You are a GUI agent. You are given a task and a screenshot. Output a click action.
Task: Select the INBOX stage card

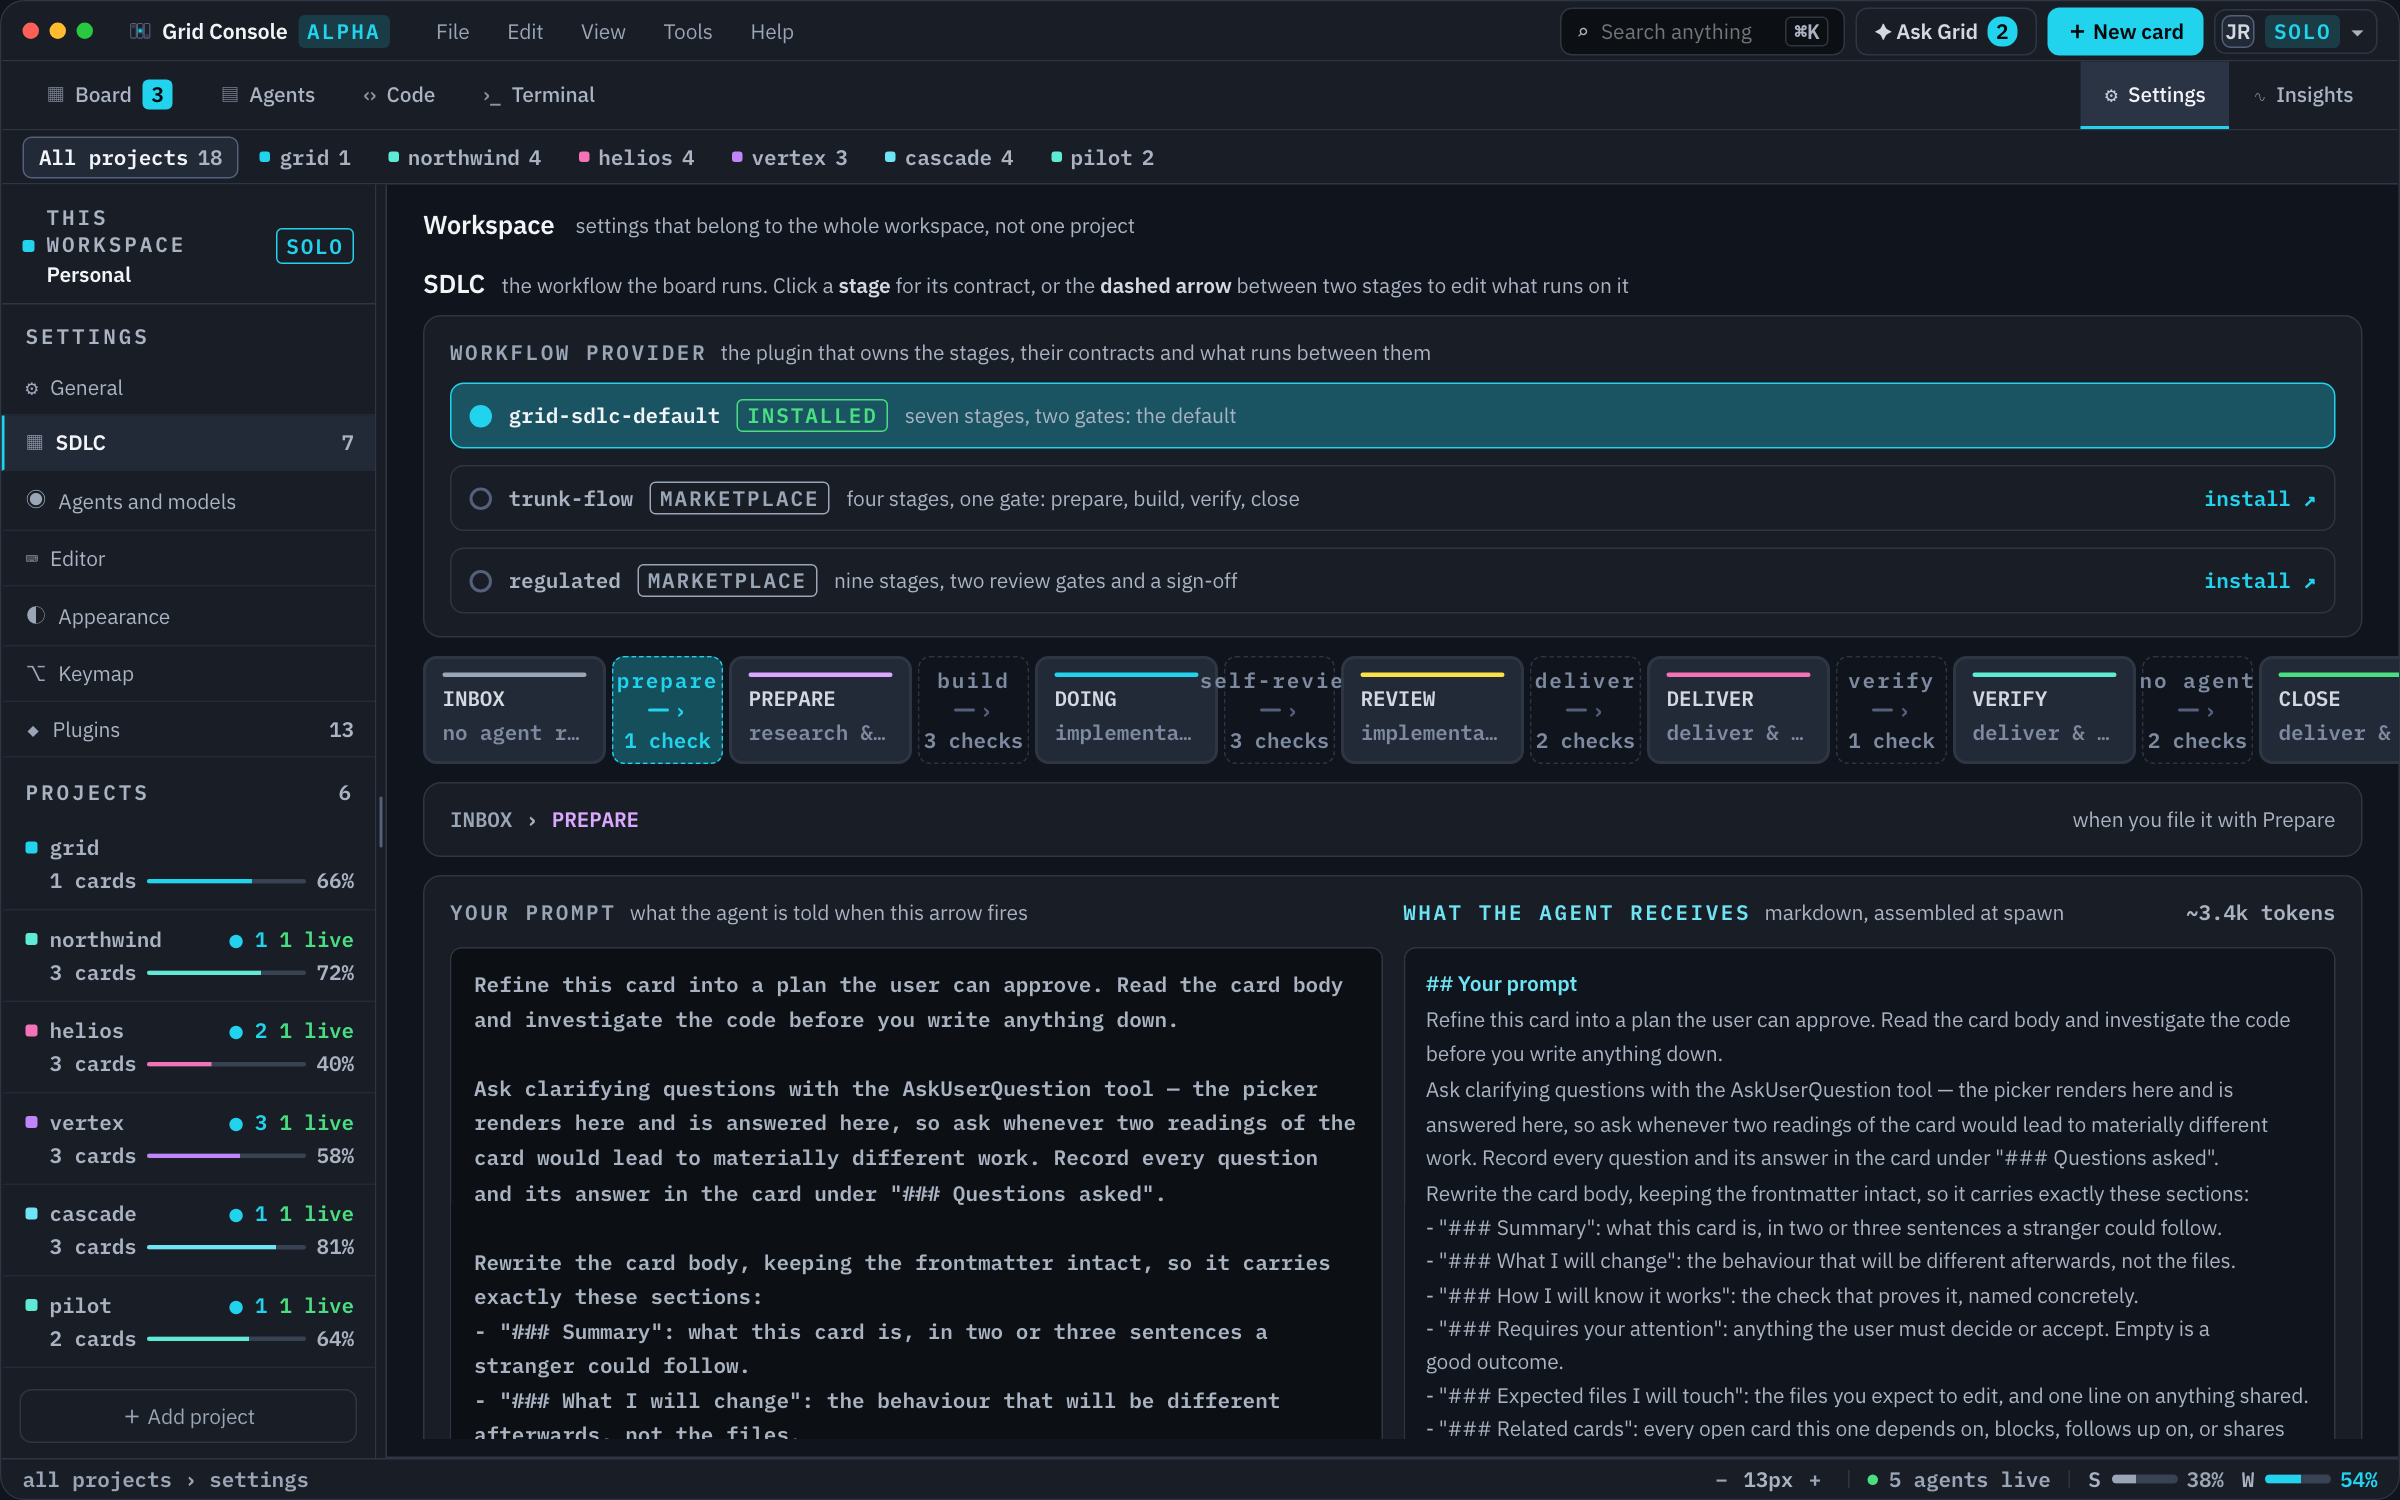(x=514, y=710)
